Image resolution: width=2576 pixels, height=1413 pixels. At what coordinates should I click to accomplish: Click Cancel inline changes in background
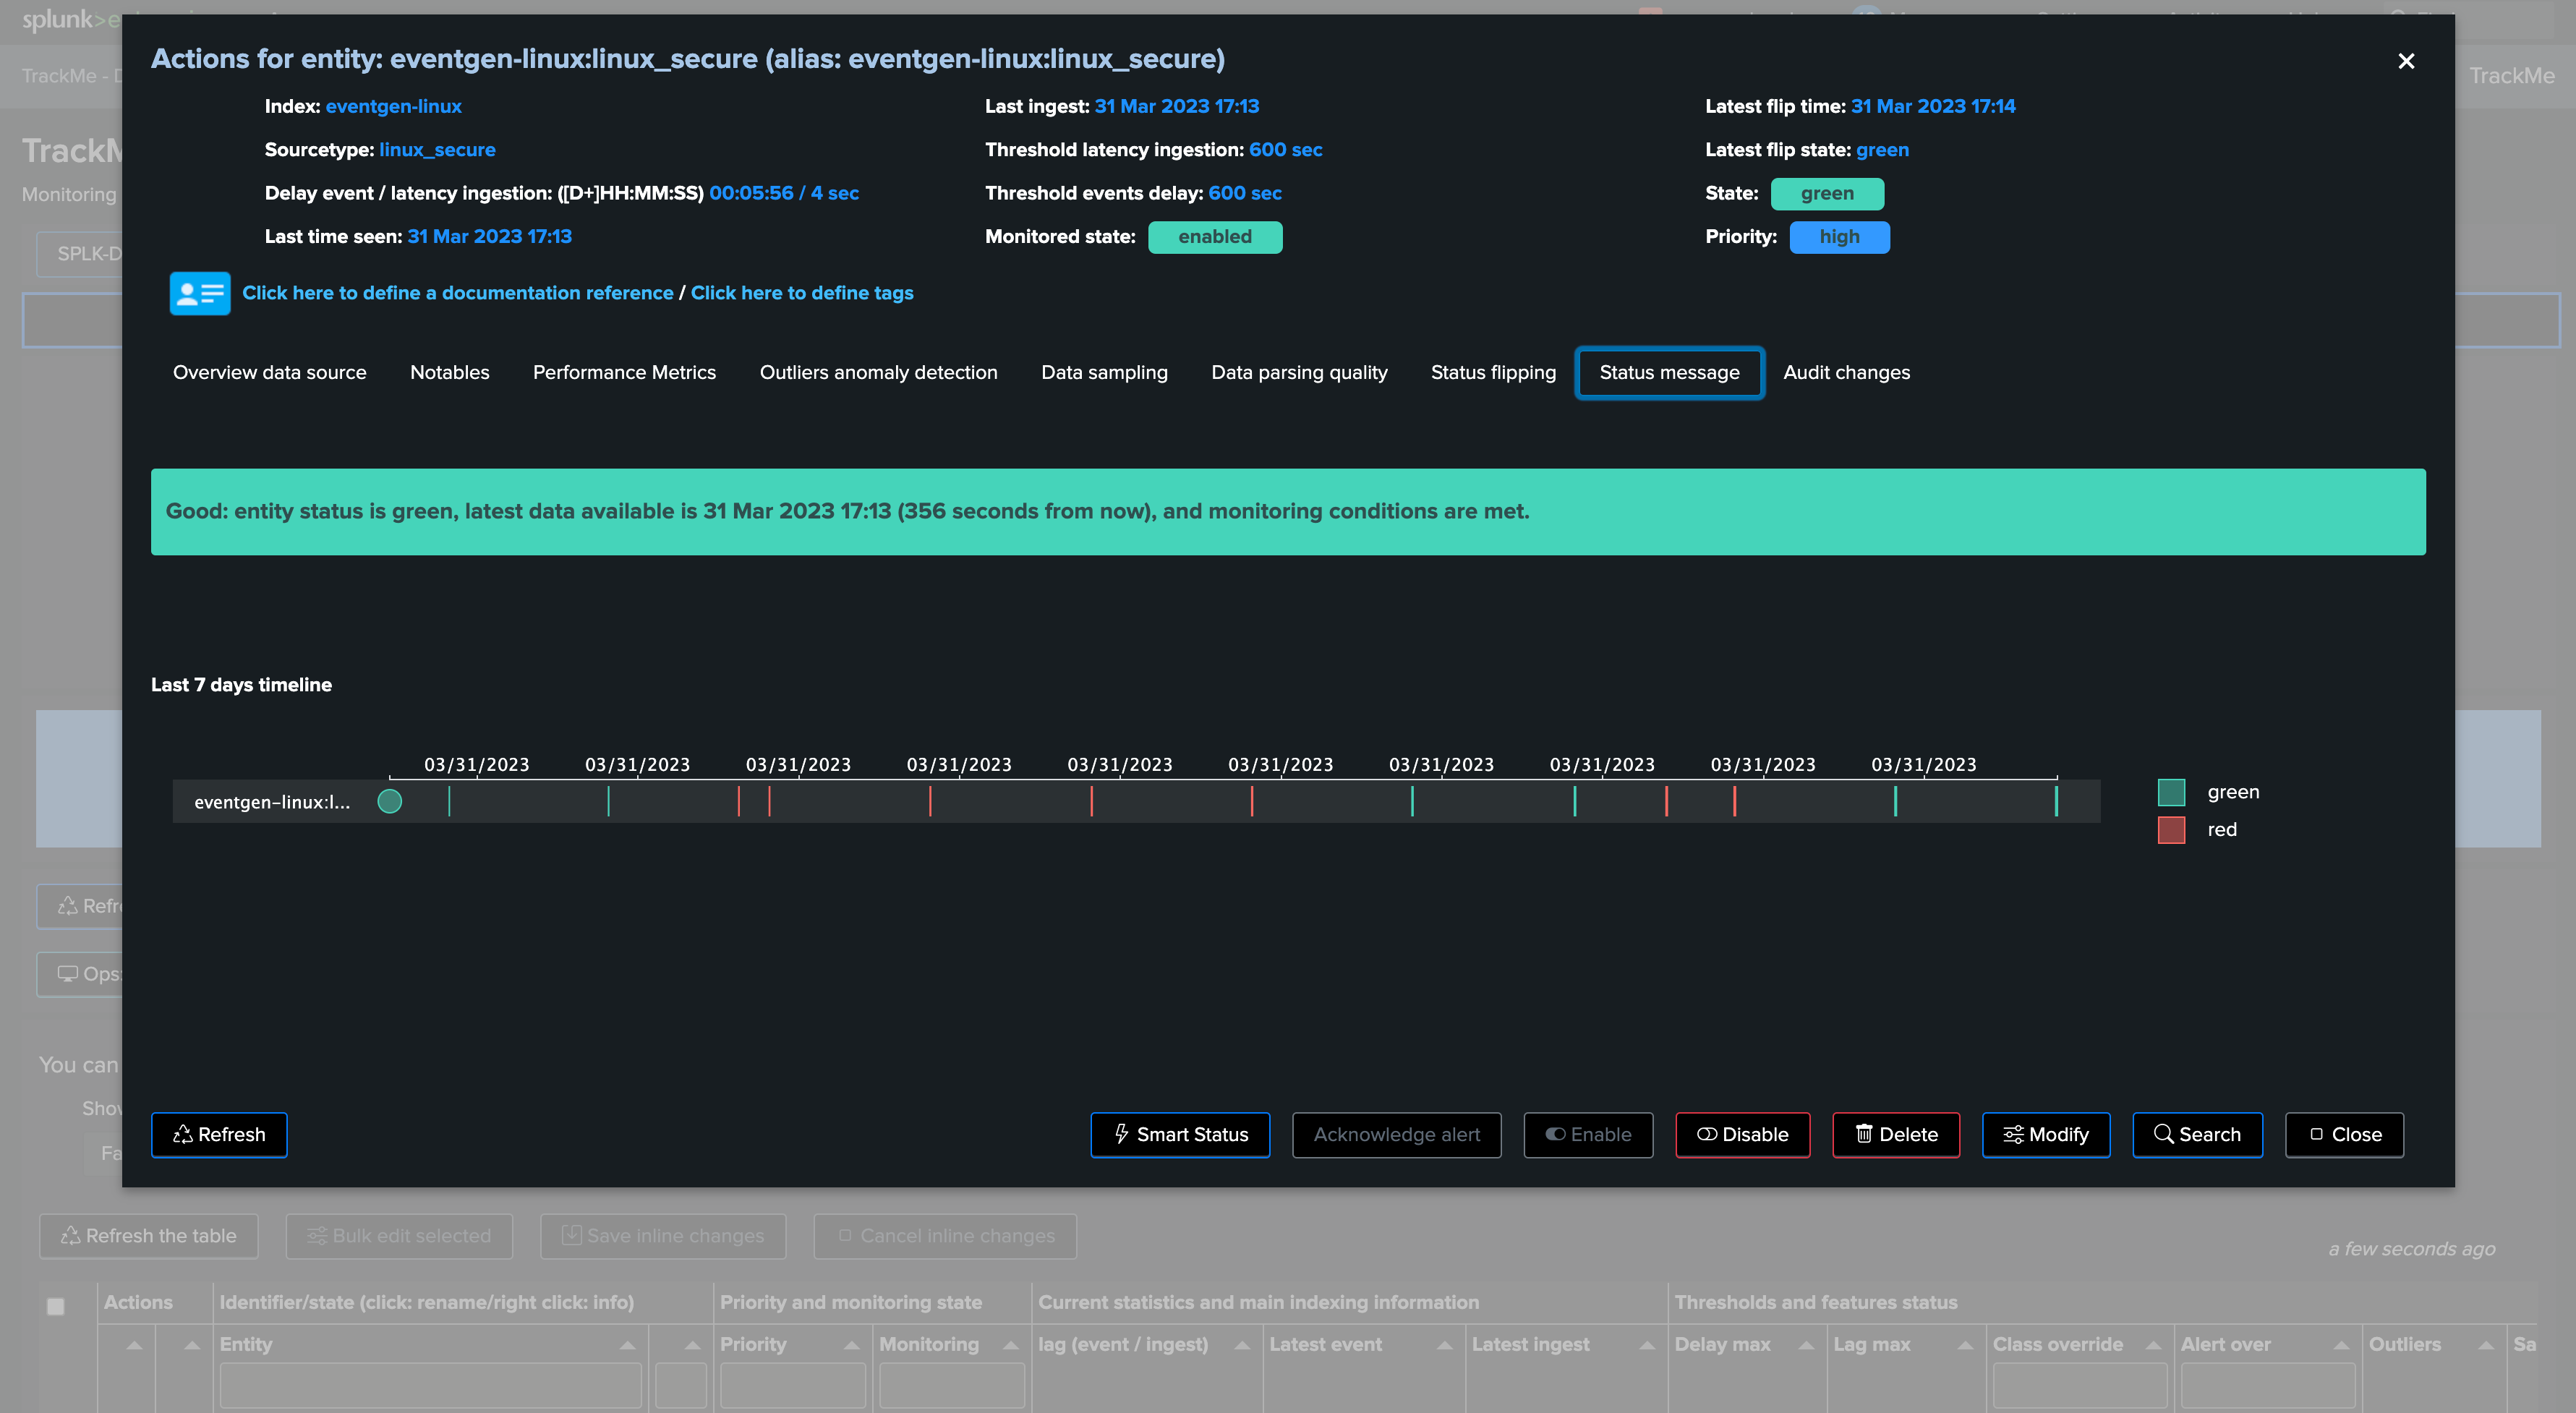945,1236
